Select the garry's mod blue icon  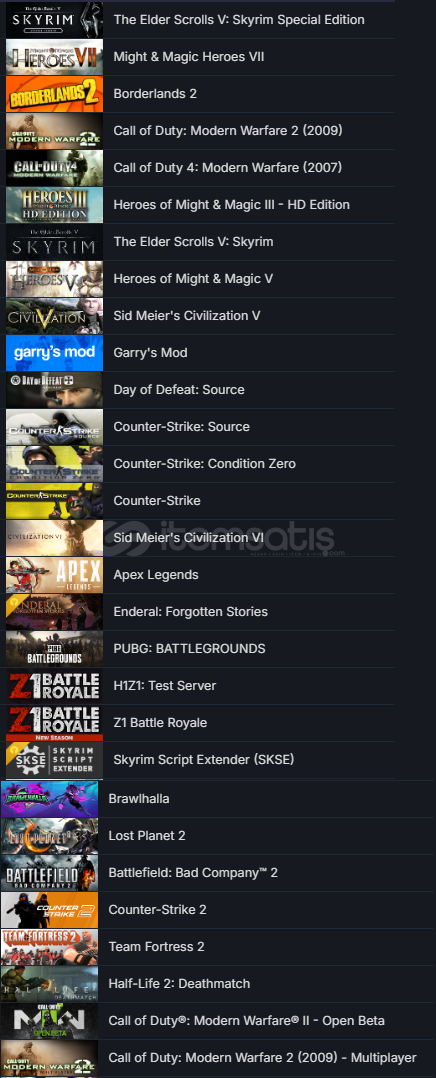click(x=54, y=353)
